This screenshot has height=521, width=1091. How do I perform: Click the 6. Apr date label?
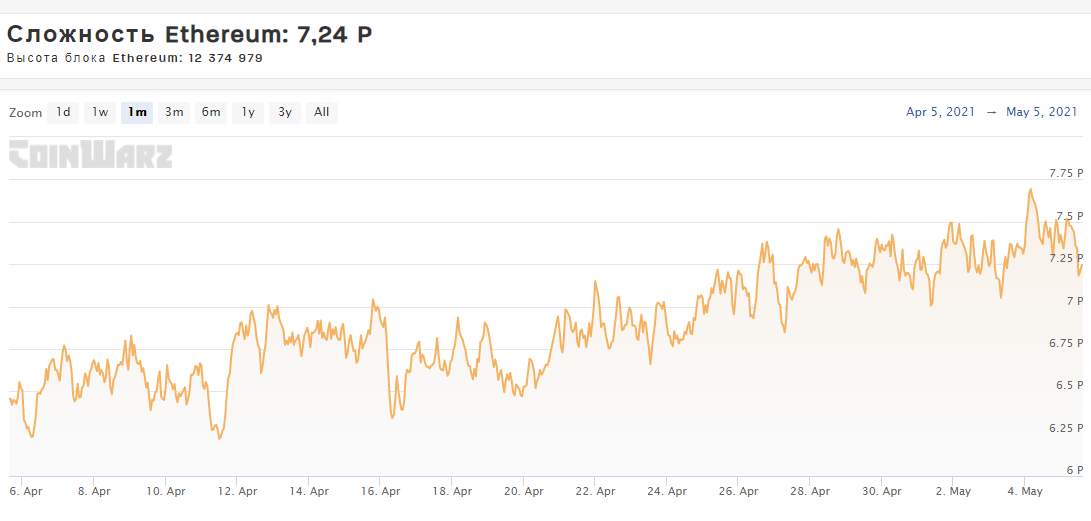(x=24, y=491)
